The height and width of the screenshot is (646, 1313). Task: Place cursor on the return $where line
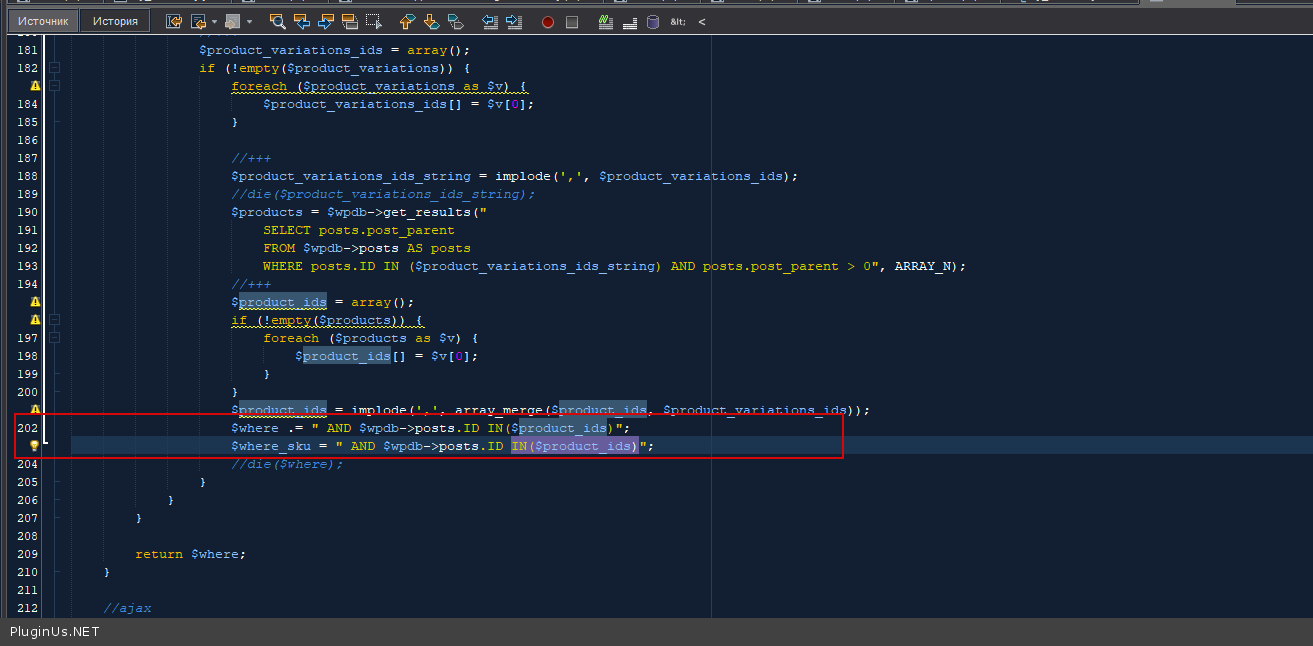click(190, 554)
